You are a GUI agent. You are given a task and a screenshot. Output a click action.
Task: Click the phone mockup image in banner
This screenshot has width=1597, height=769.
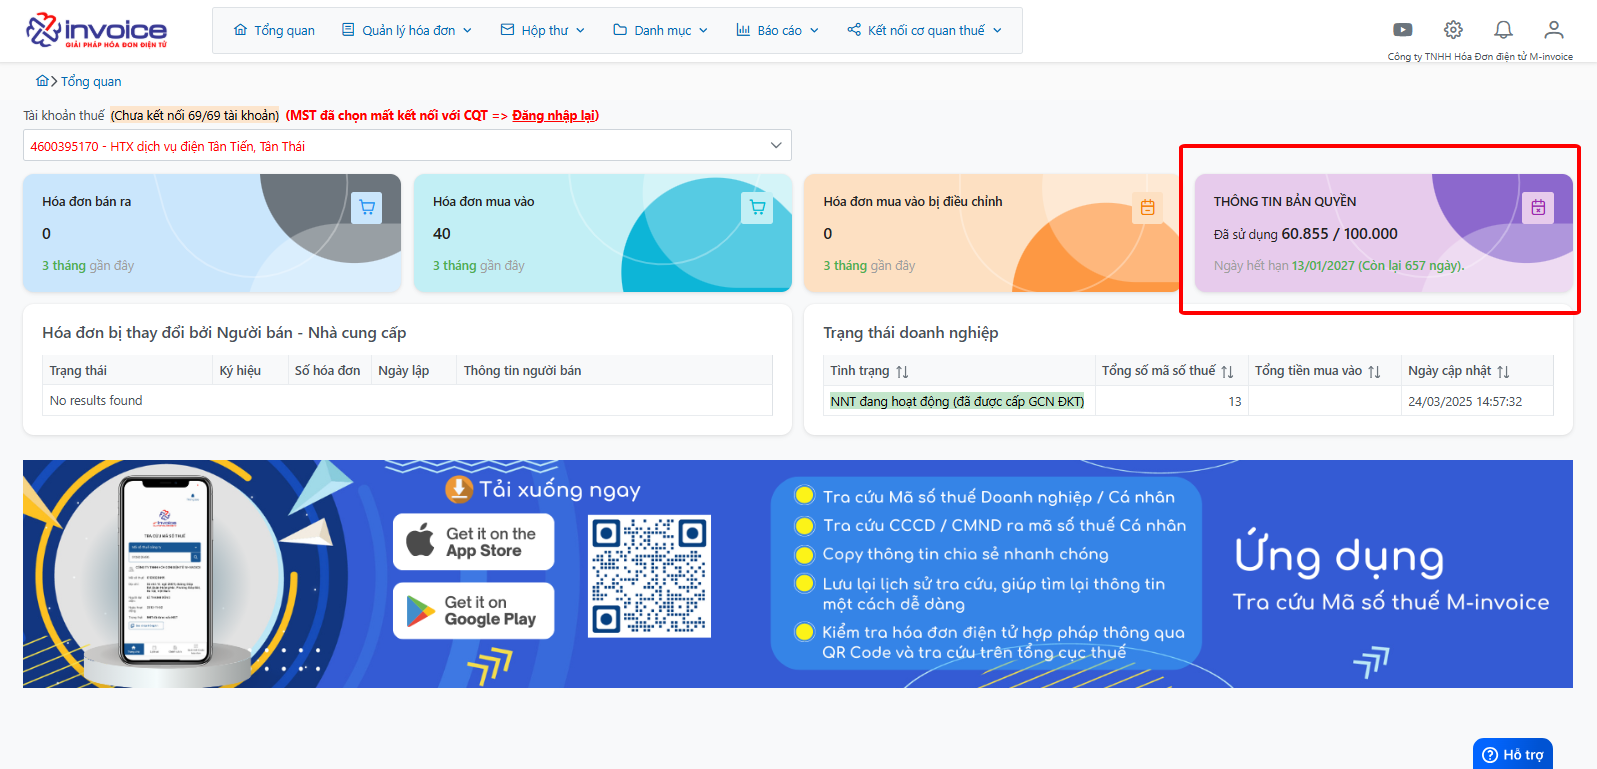click(x=165, y=571)
